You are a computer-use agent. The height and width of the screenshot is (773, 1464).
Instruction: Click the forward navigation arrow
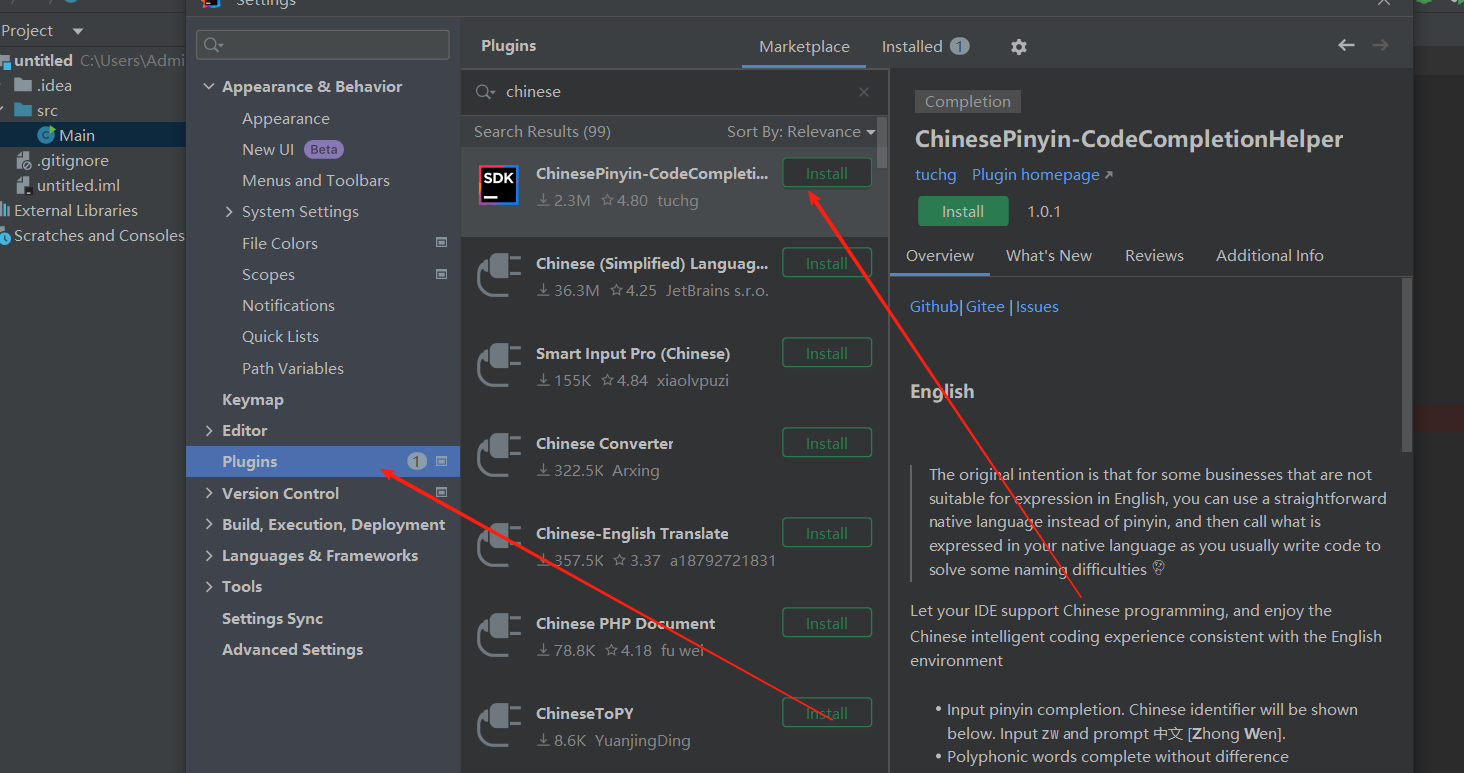pyautogui.click(x=1380, y=45)
